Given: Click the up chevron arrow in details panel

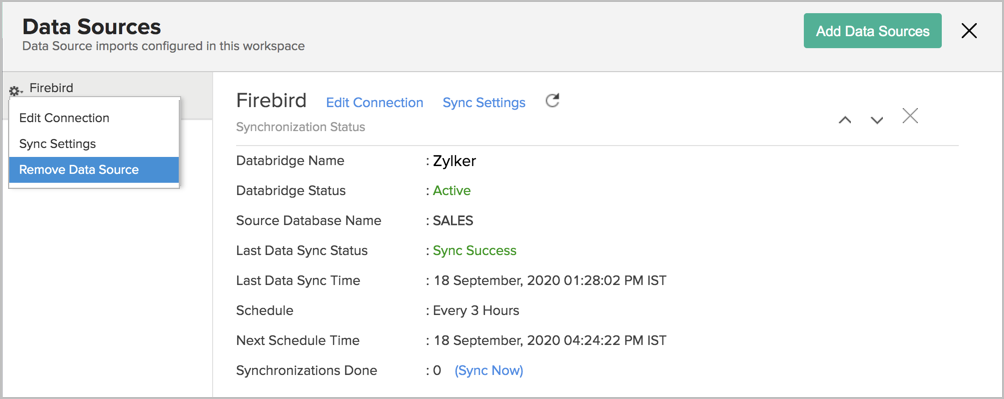Looking at the screenshot, I should tap(845, 120).
